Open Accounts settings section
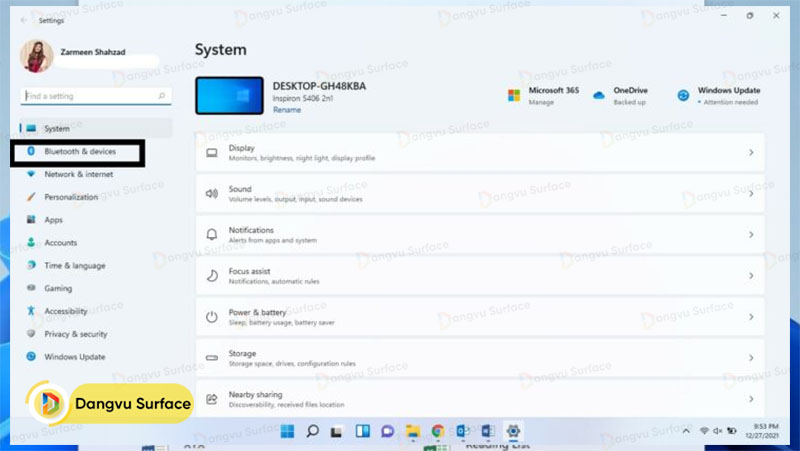 pyautogui.click(x=61, y=243)
